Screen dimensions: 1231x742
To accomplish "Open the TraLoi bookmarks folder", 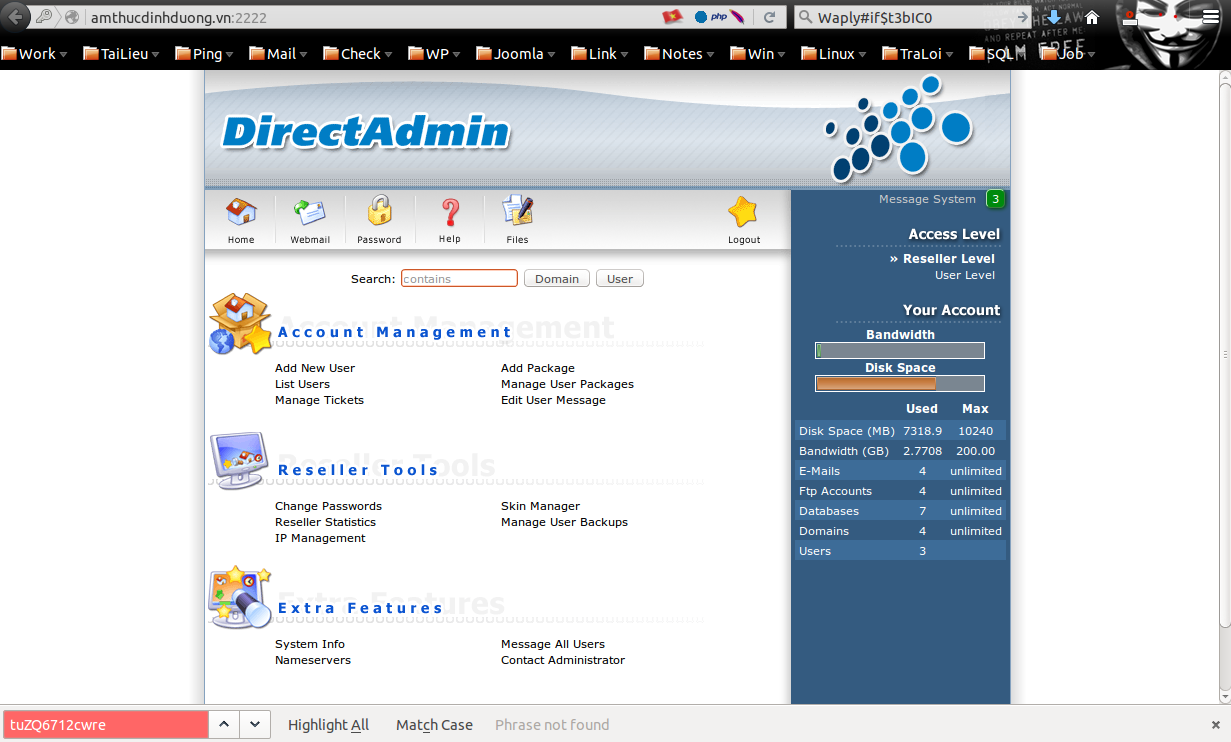I will tap(918, 54).
